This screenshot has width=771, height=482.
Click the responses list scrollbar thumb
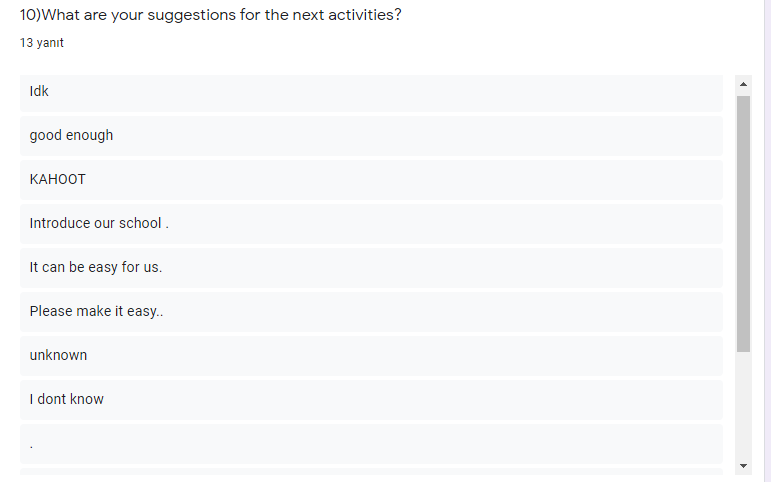click(x=743, y=223)
